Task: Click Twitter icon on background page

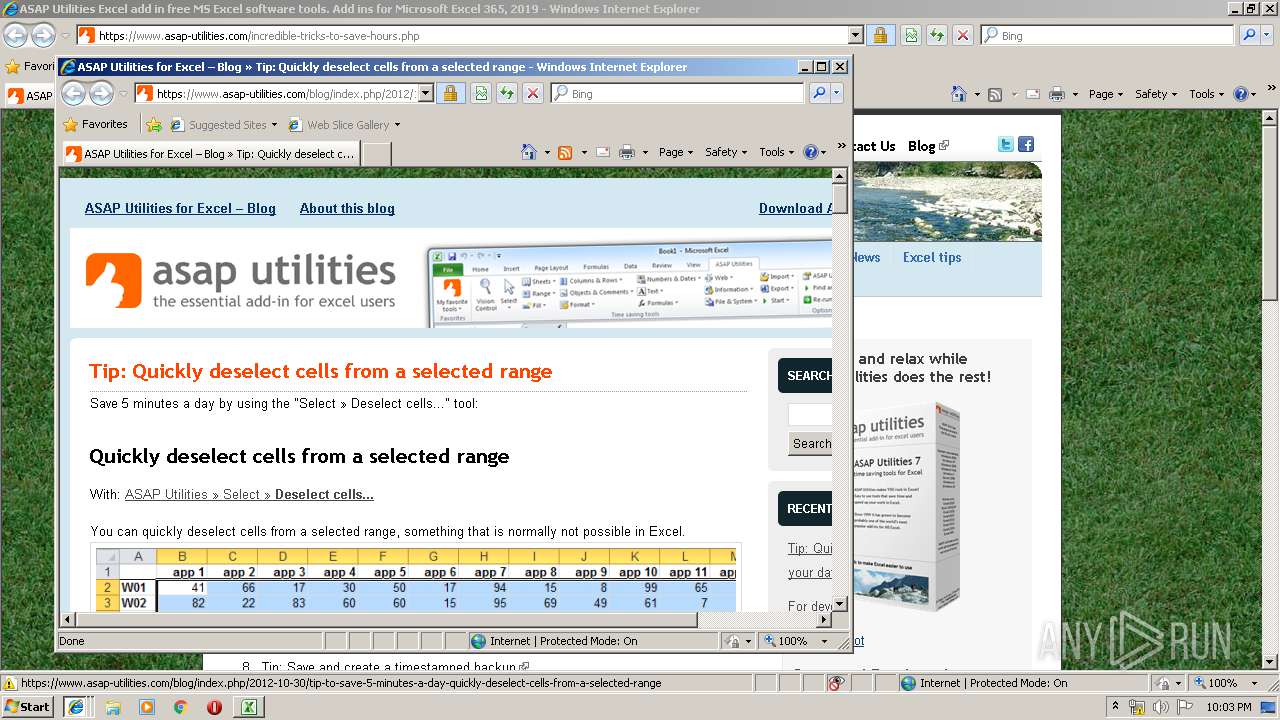Action: tap(1006, 145)
